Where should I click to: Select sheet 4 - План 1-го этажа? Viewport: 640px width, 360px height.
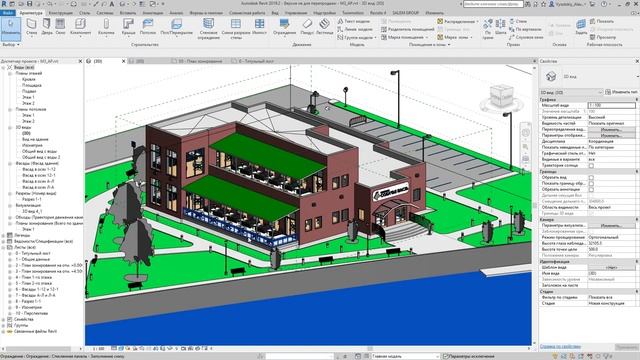34,277
